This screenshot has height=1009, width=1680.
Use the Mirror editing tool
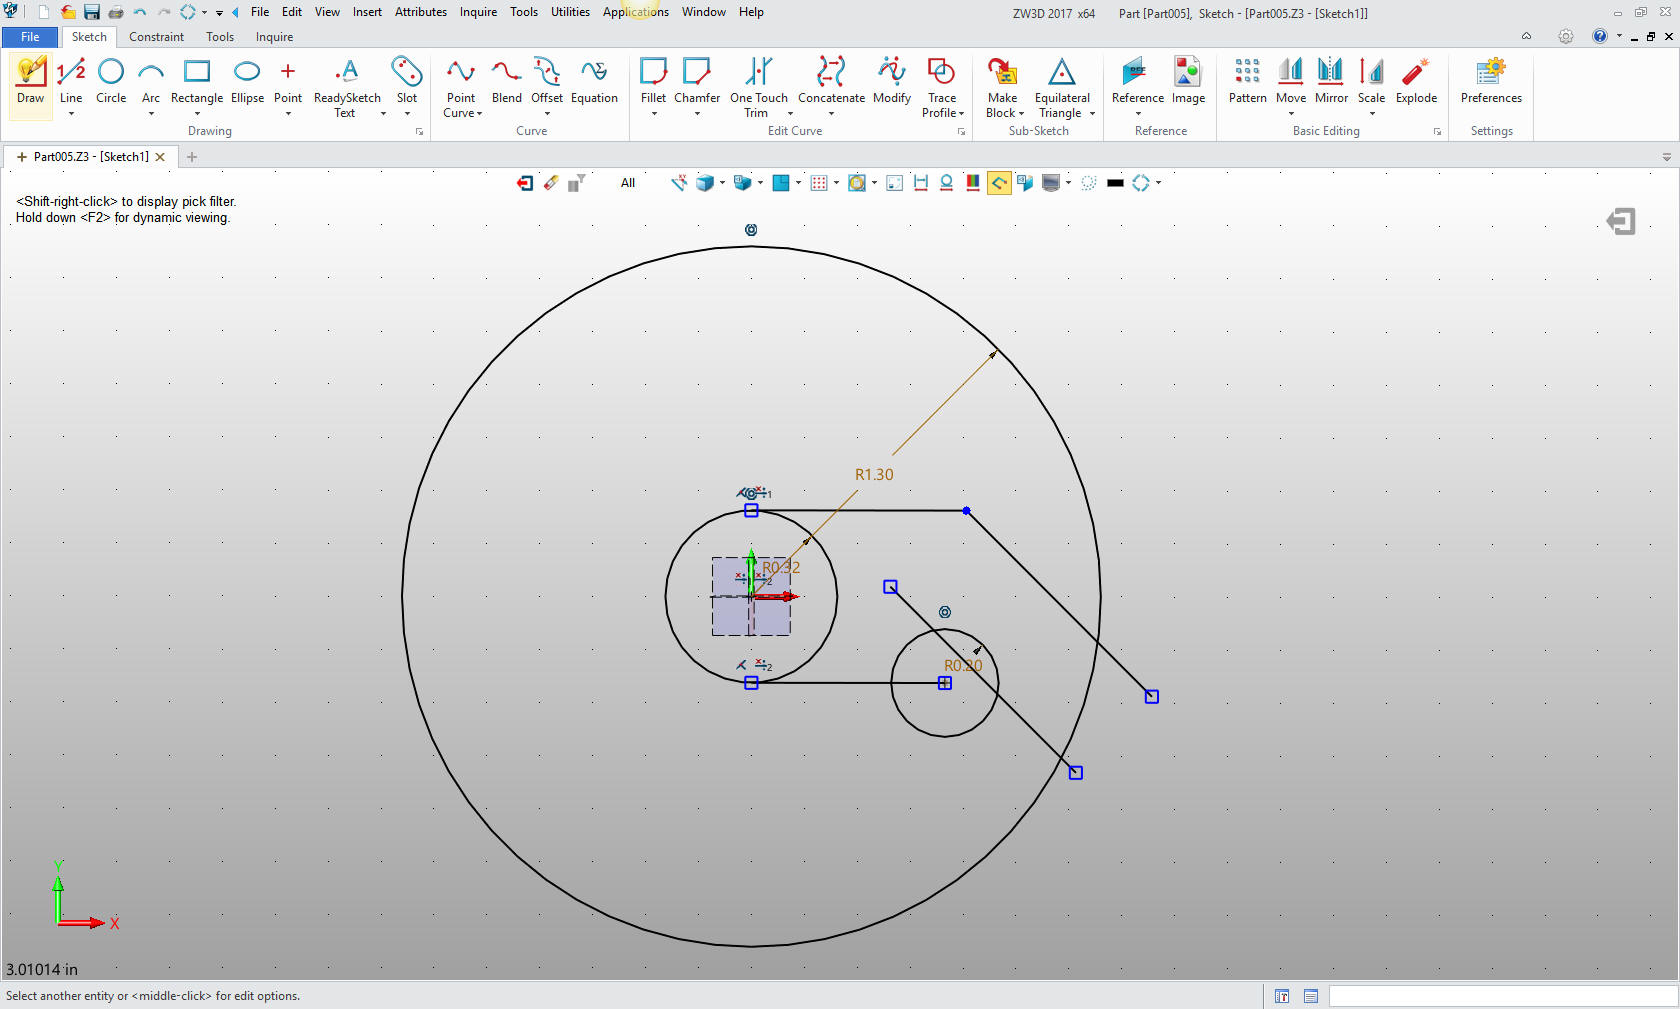point(1330,82)
